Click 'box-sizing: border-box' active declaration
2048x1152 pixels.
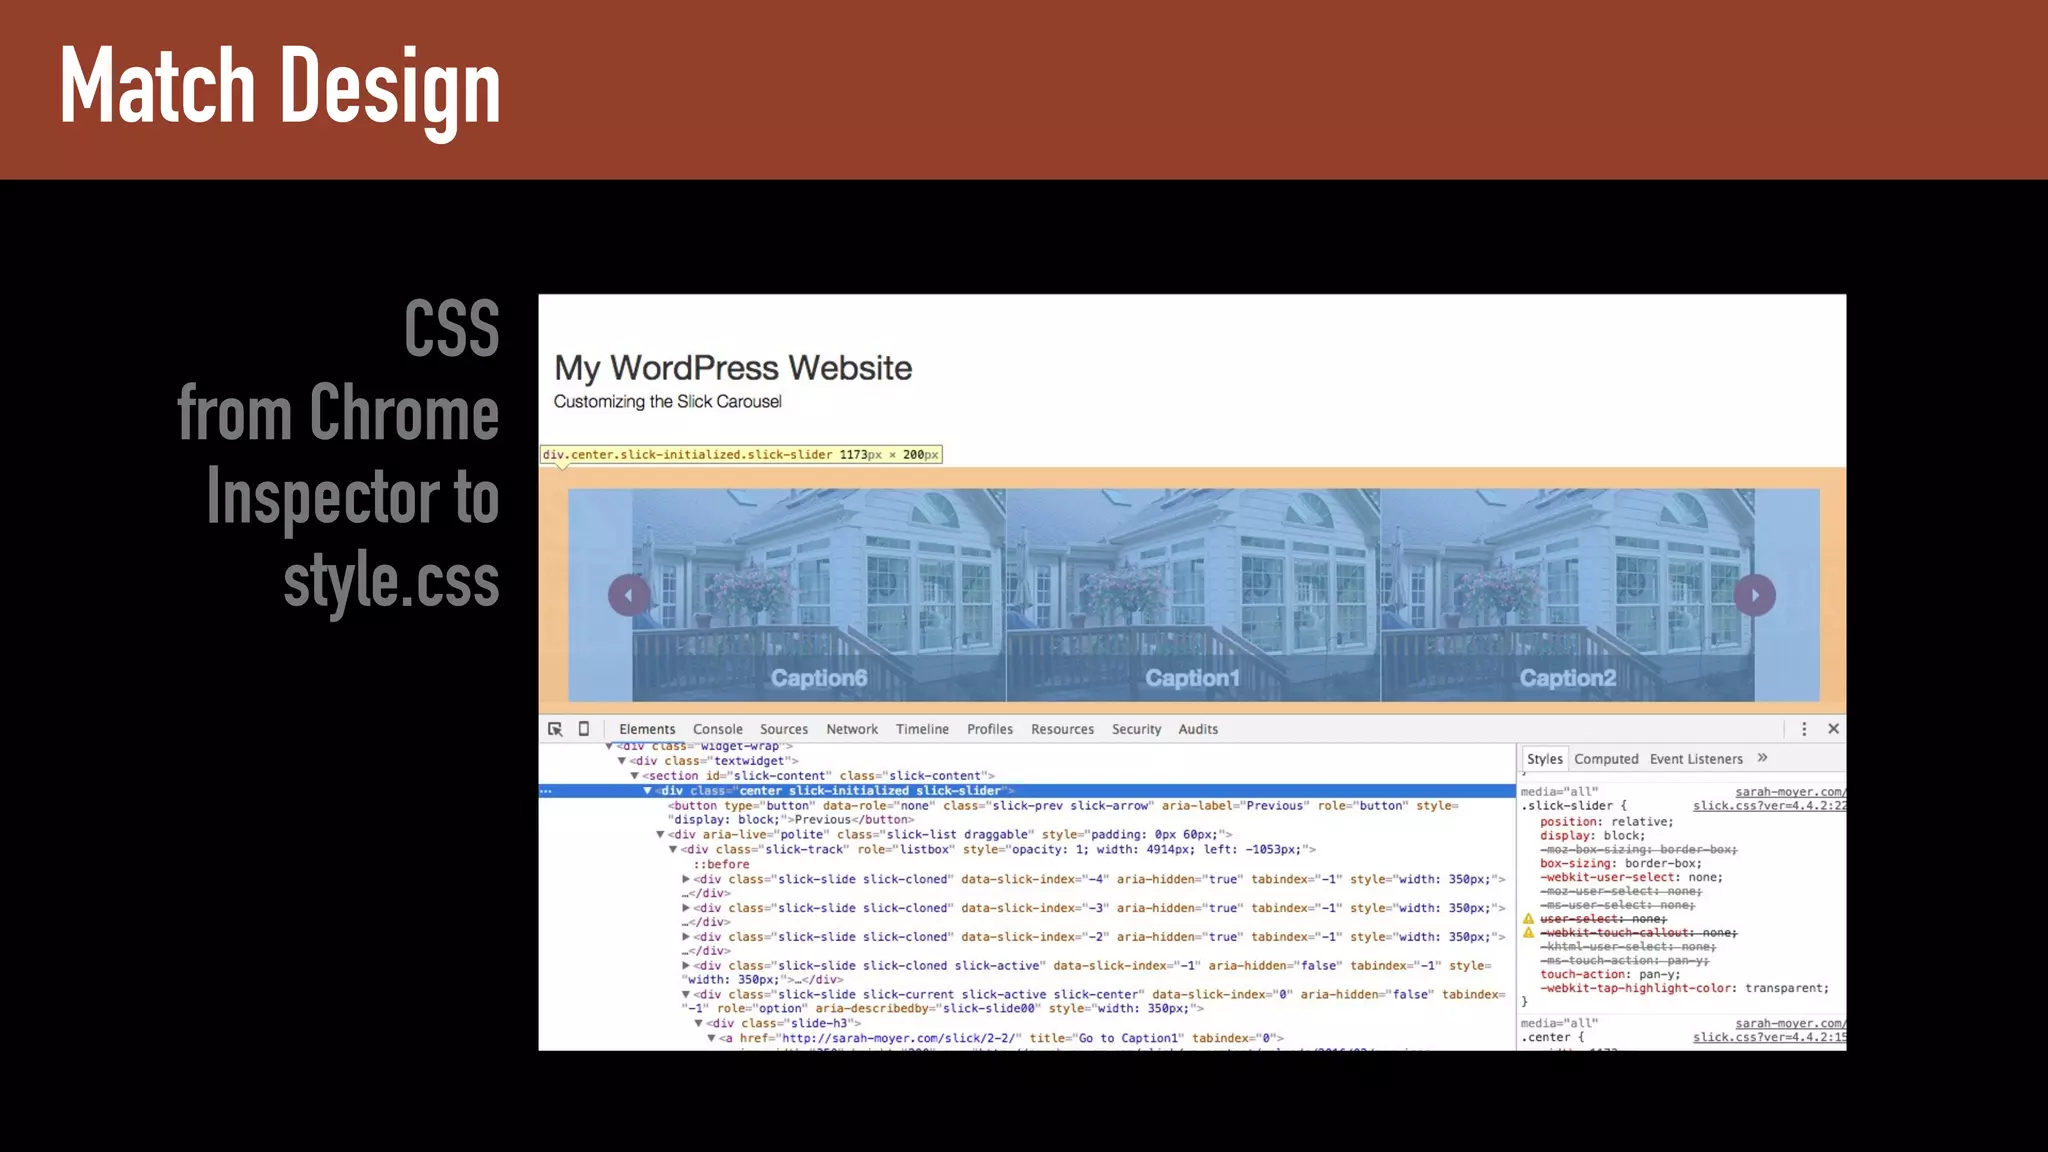[1620, 864]
